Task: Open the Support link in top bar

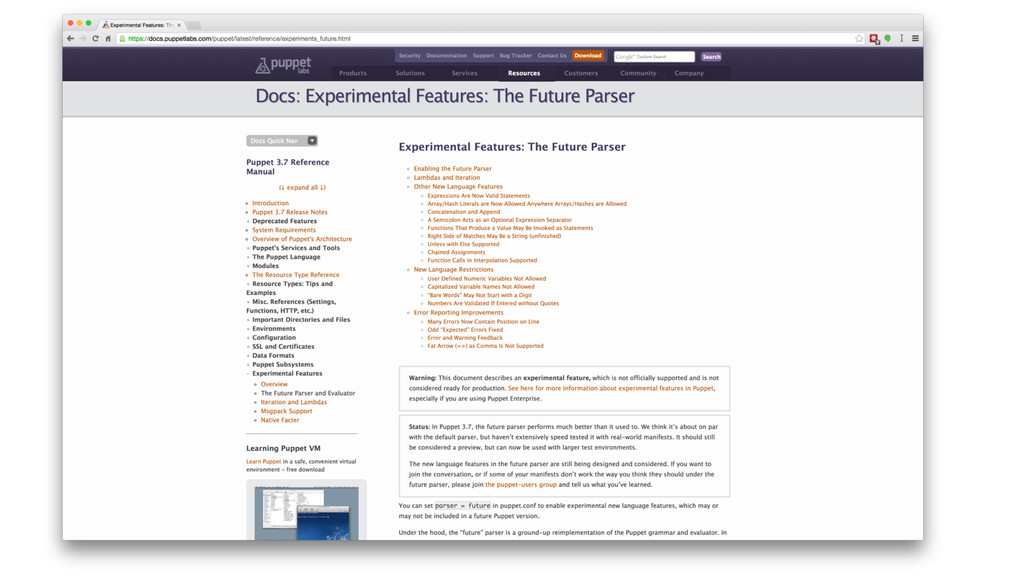Action: click(x=483, y=56)
